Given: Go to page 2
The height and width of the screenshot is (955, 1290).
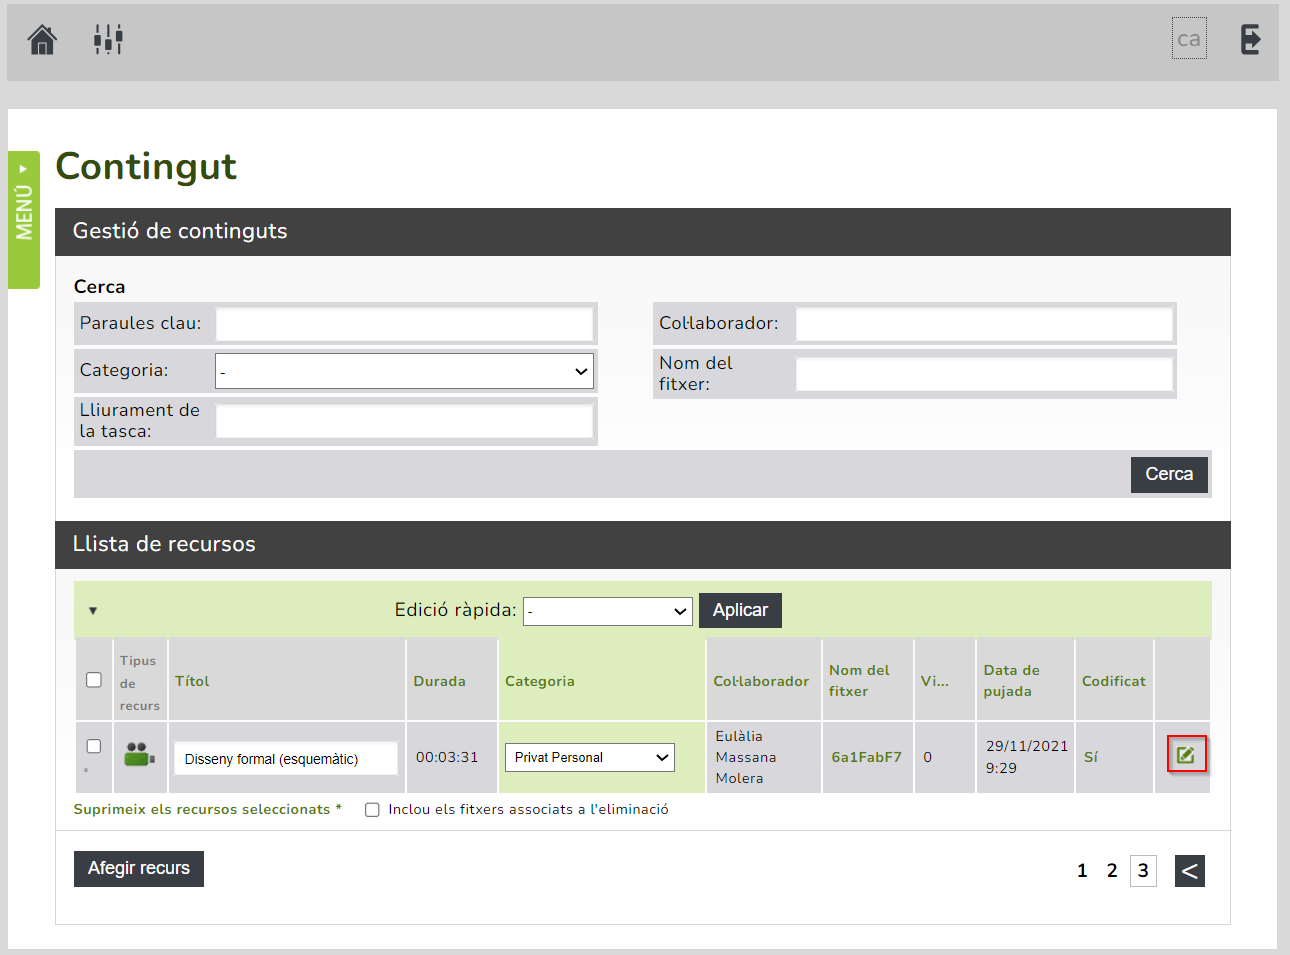Looking at the screenshot, I should click(x=1112, y=871).
